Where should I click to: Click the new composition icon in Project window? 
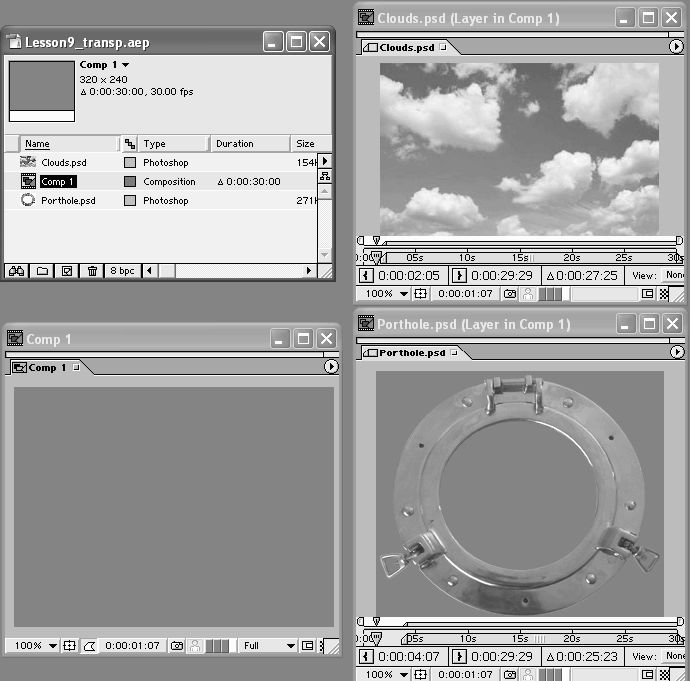pos(67,271)
